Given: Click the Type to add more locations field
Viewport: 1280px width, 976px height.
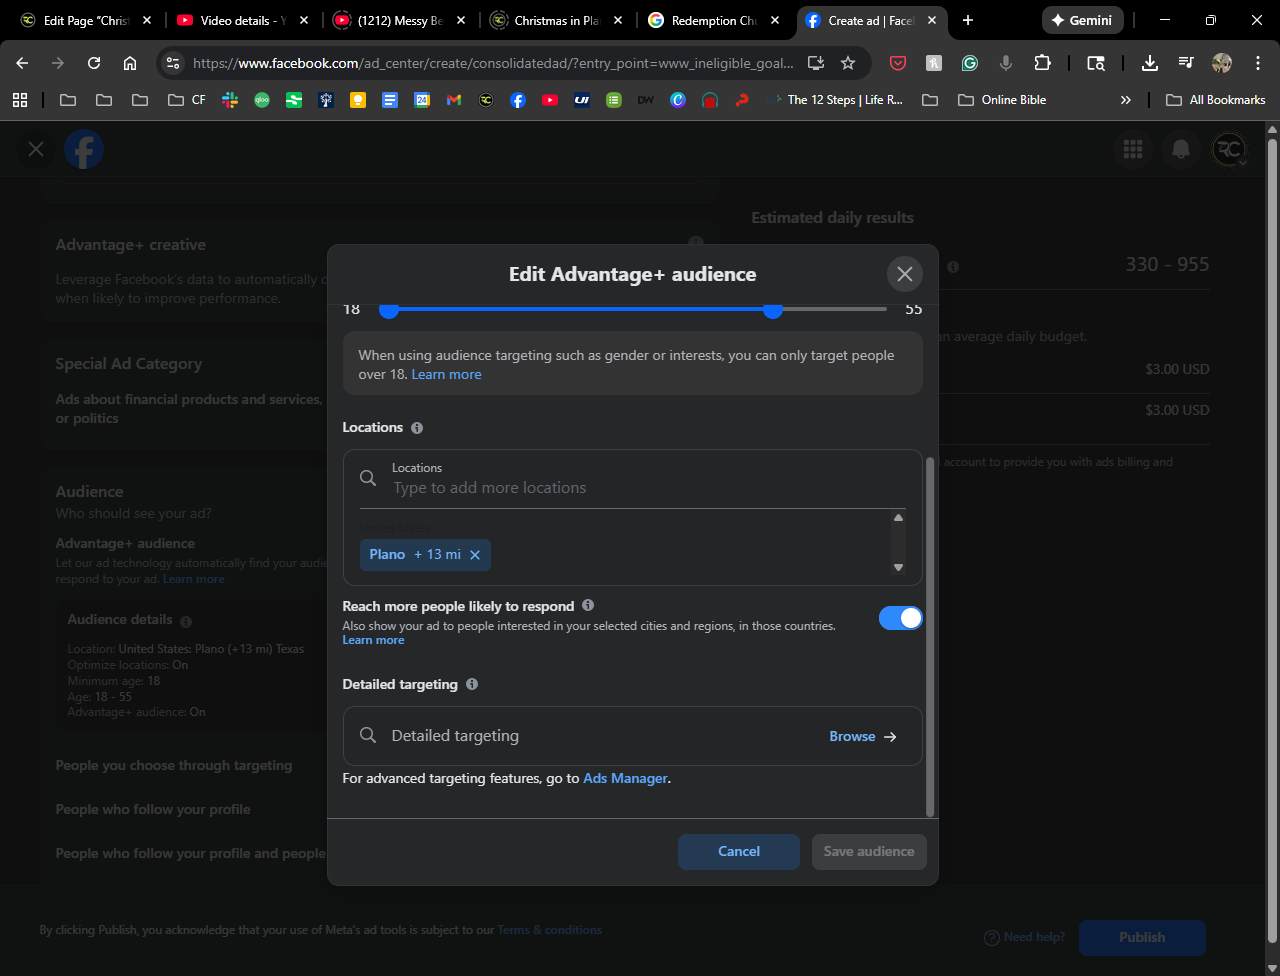Looking at the screenshot, I should coord(640,488).
